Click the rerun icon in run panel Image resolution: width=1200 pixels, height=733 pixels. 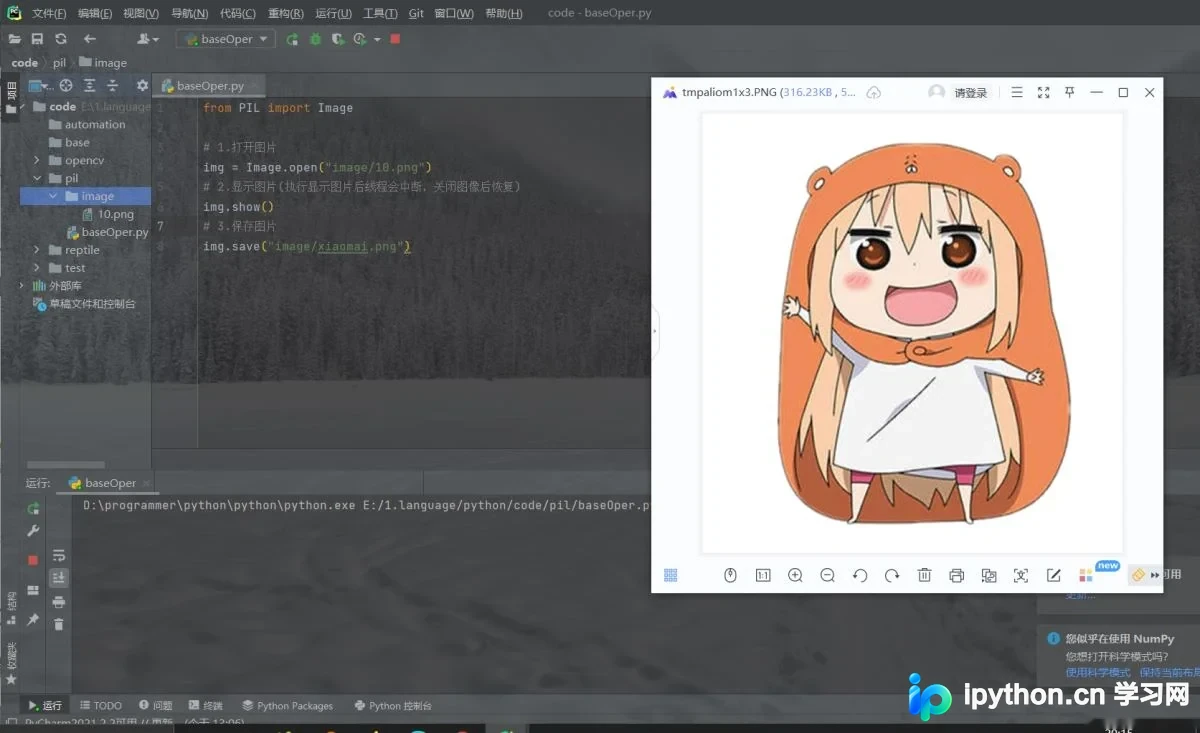(x=33, y=509)
